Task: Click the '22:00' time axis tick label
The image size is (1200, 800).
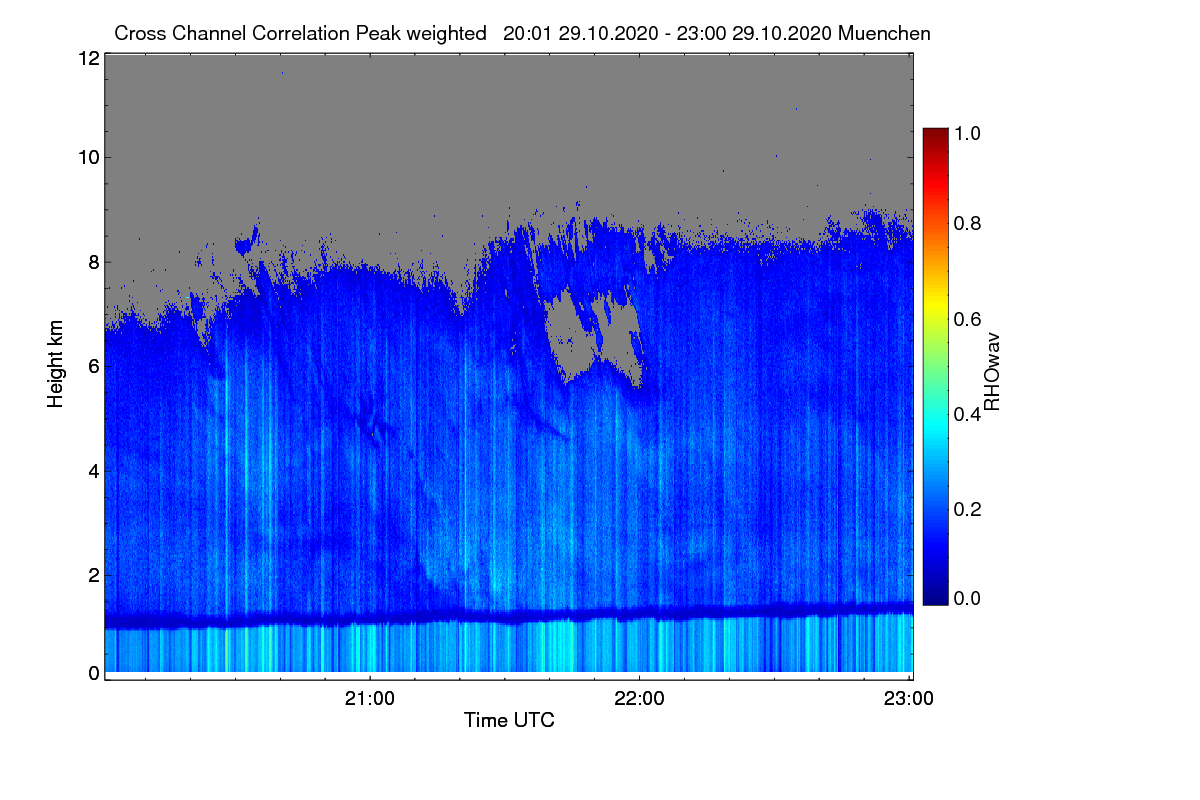Action: [640, 698]
